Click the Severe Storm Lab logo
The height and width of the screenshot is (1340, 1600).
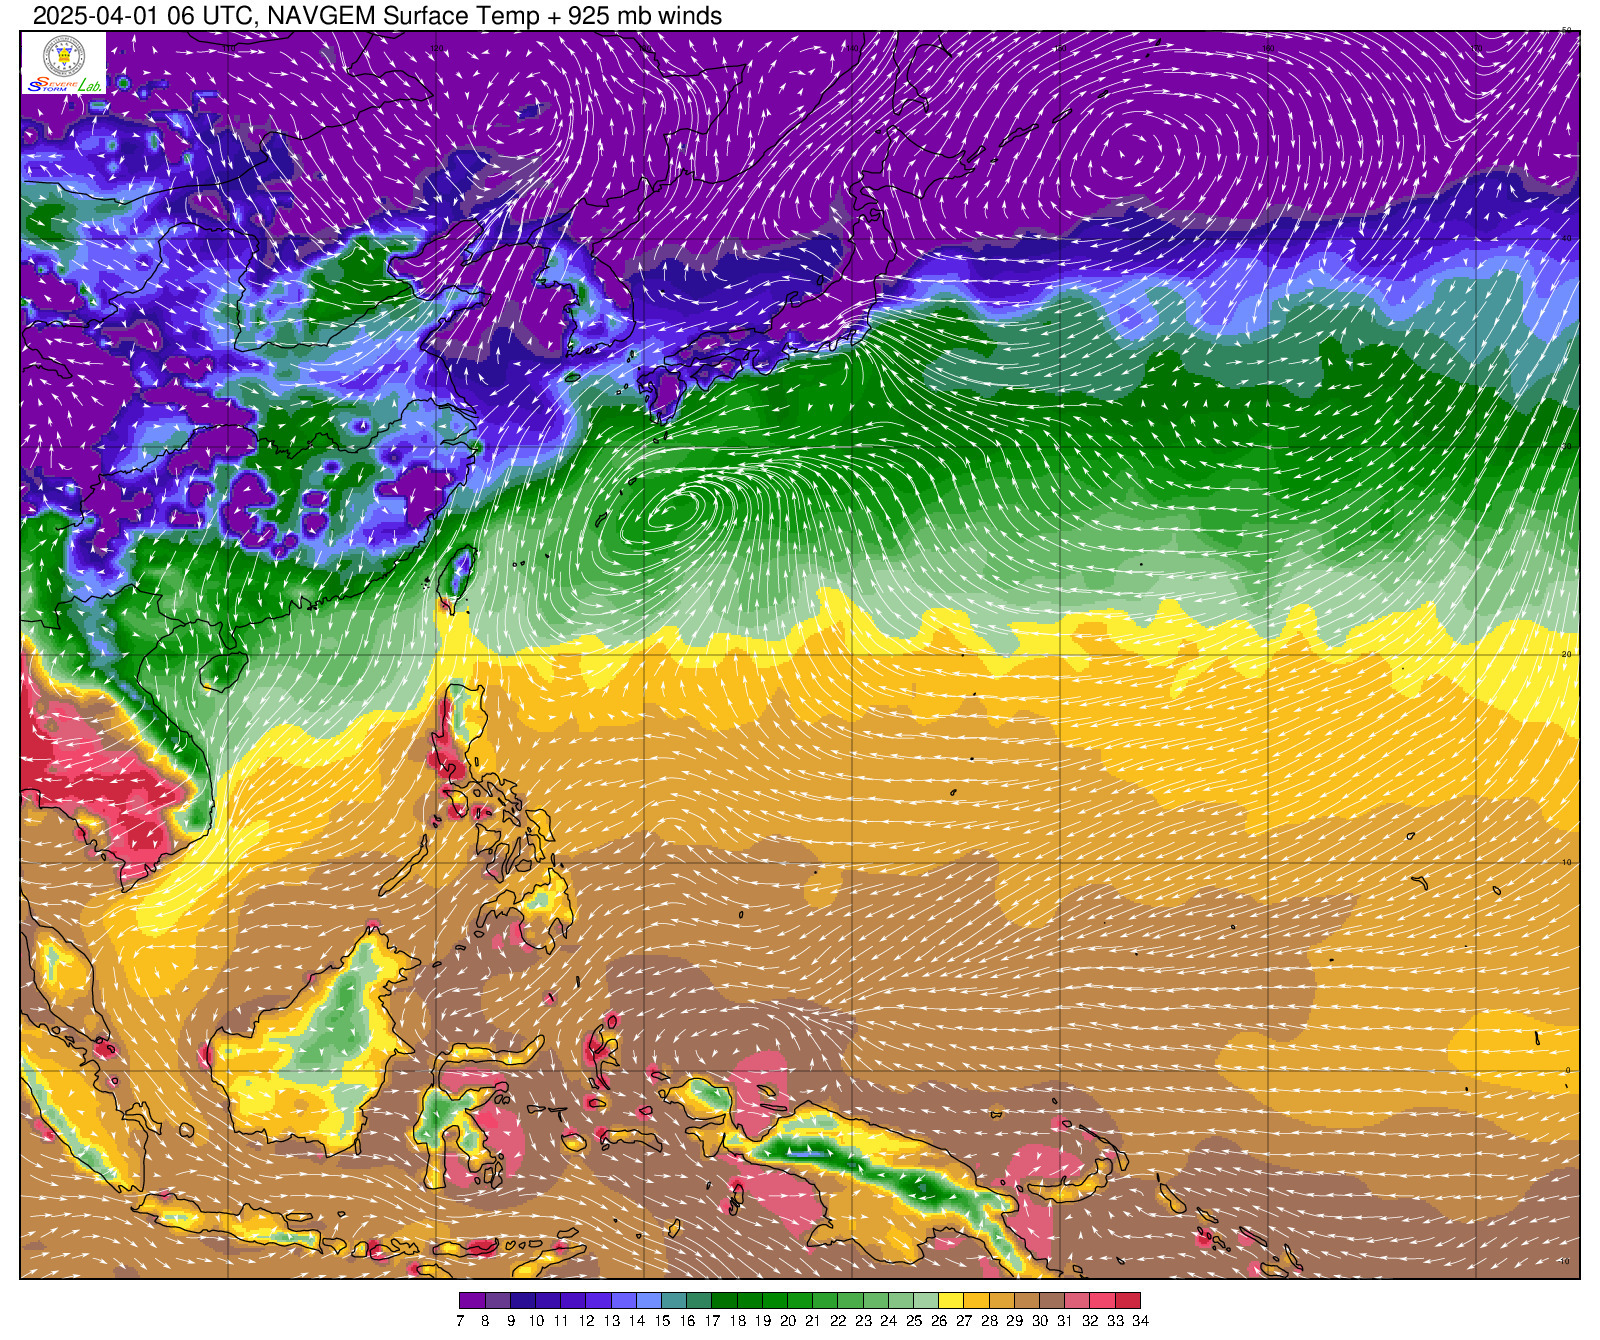[64, 85]
